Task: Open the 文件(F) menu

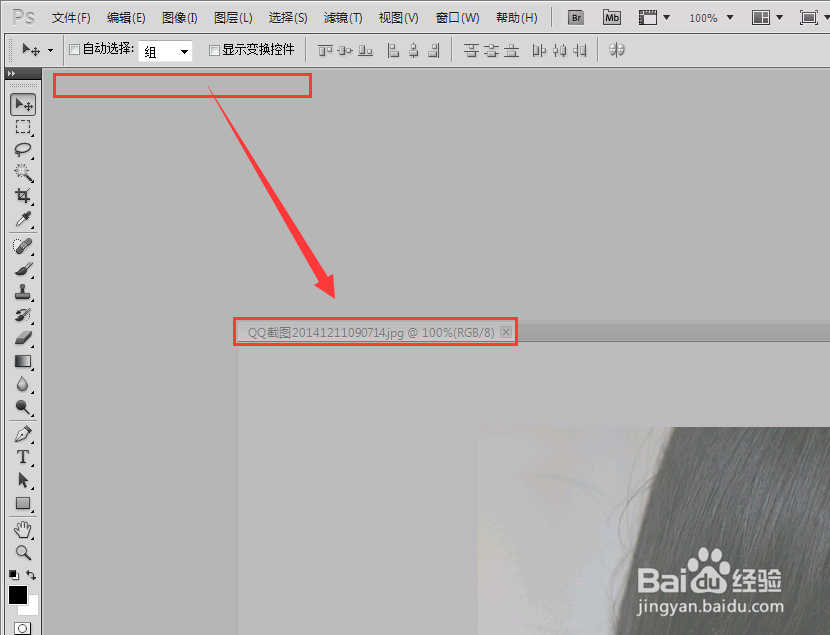Action: [x=71, y=18]
